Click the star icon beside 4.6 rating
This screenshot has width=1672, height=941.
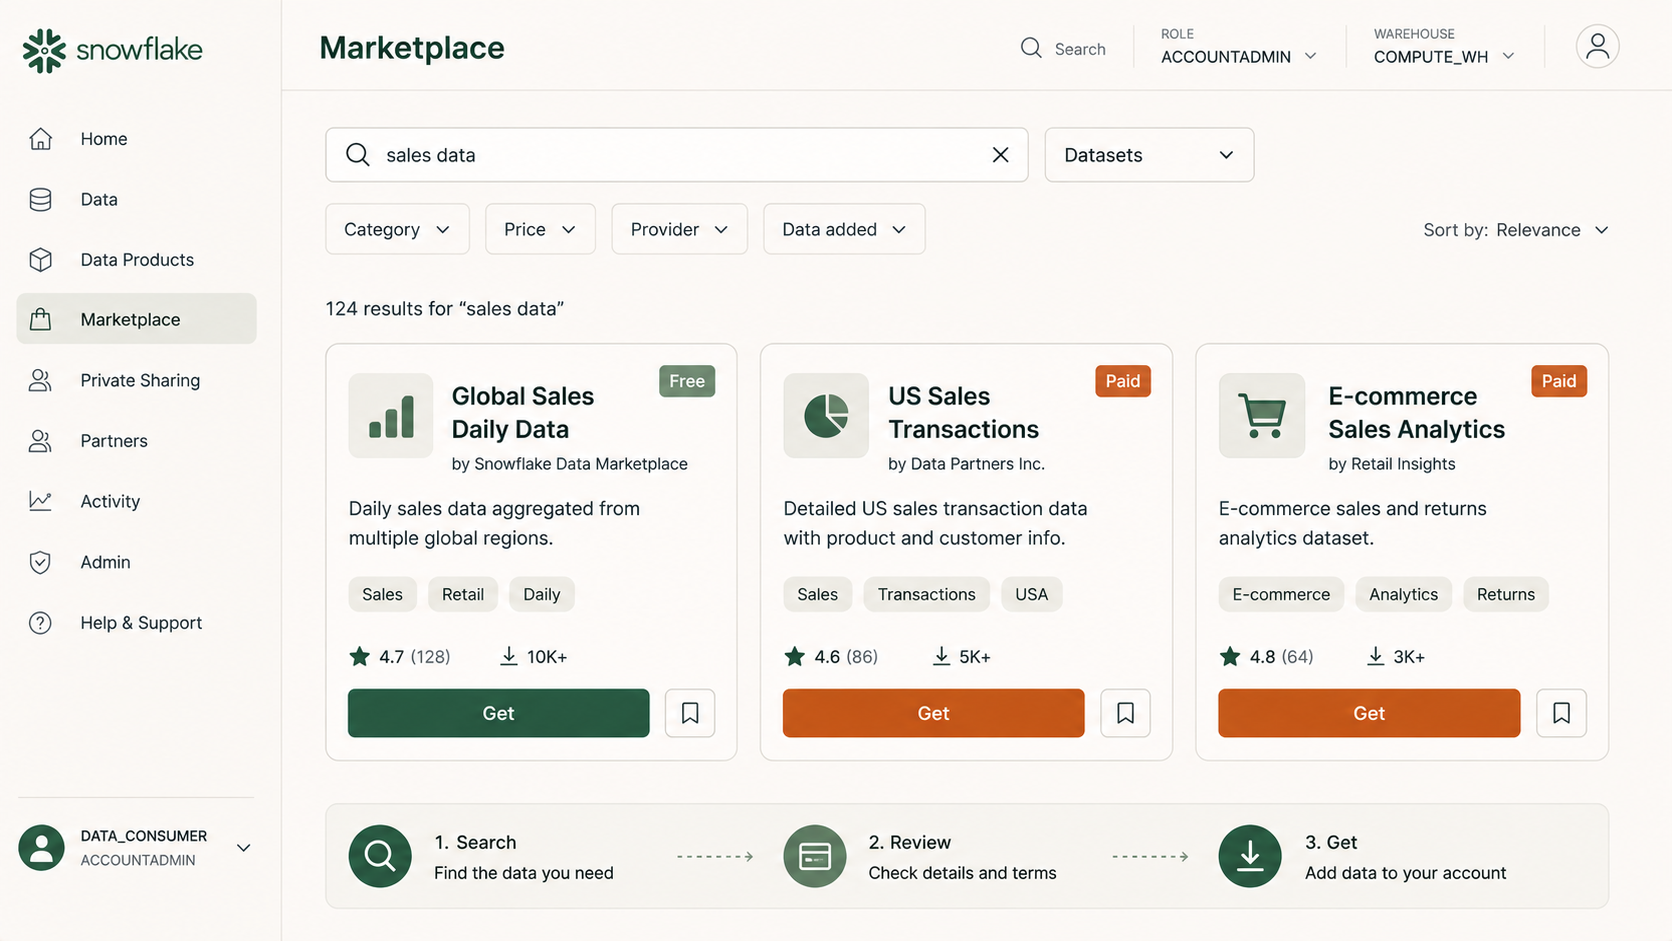795,656
